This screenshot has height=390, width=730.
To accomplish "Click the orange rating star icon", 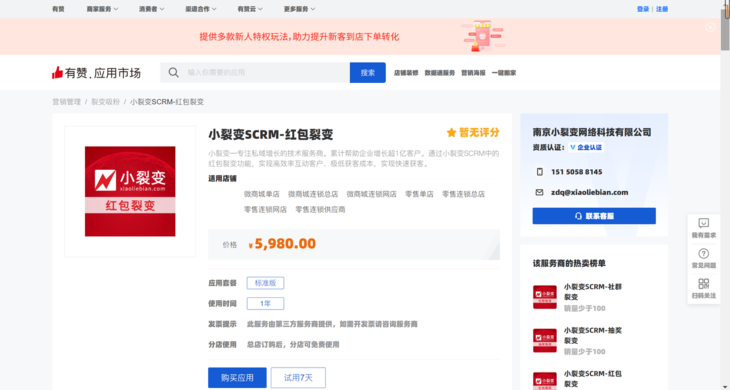I will [x=451, y=133].
